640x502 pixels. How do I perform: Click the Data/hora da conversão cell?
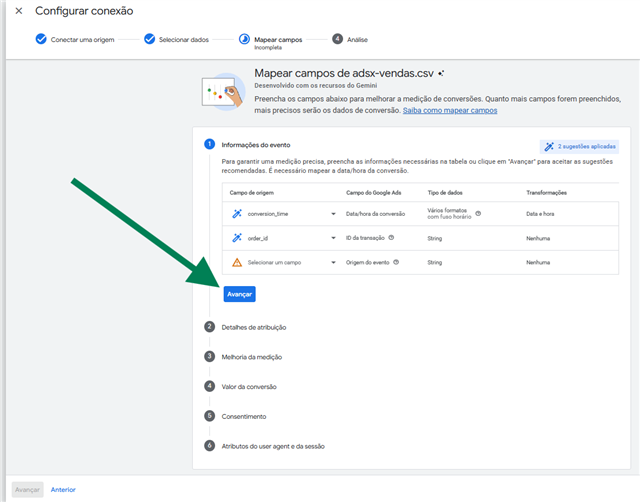coord(376,214)
